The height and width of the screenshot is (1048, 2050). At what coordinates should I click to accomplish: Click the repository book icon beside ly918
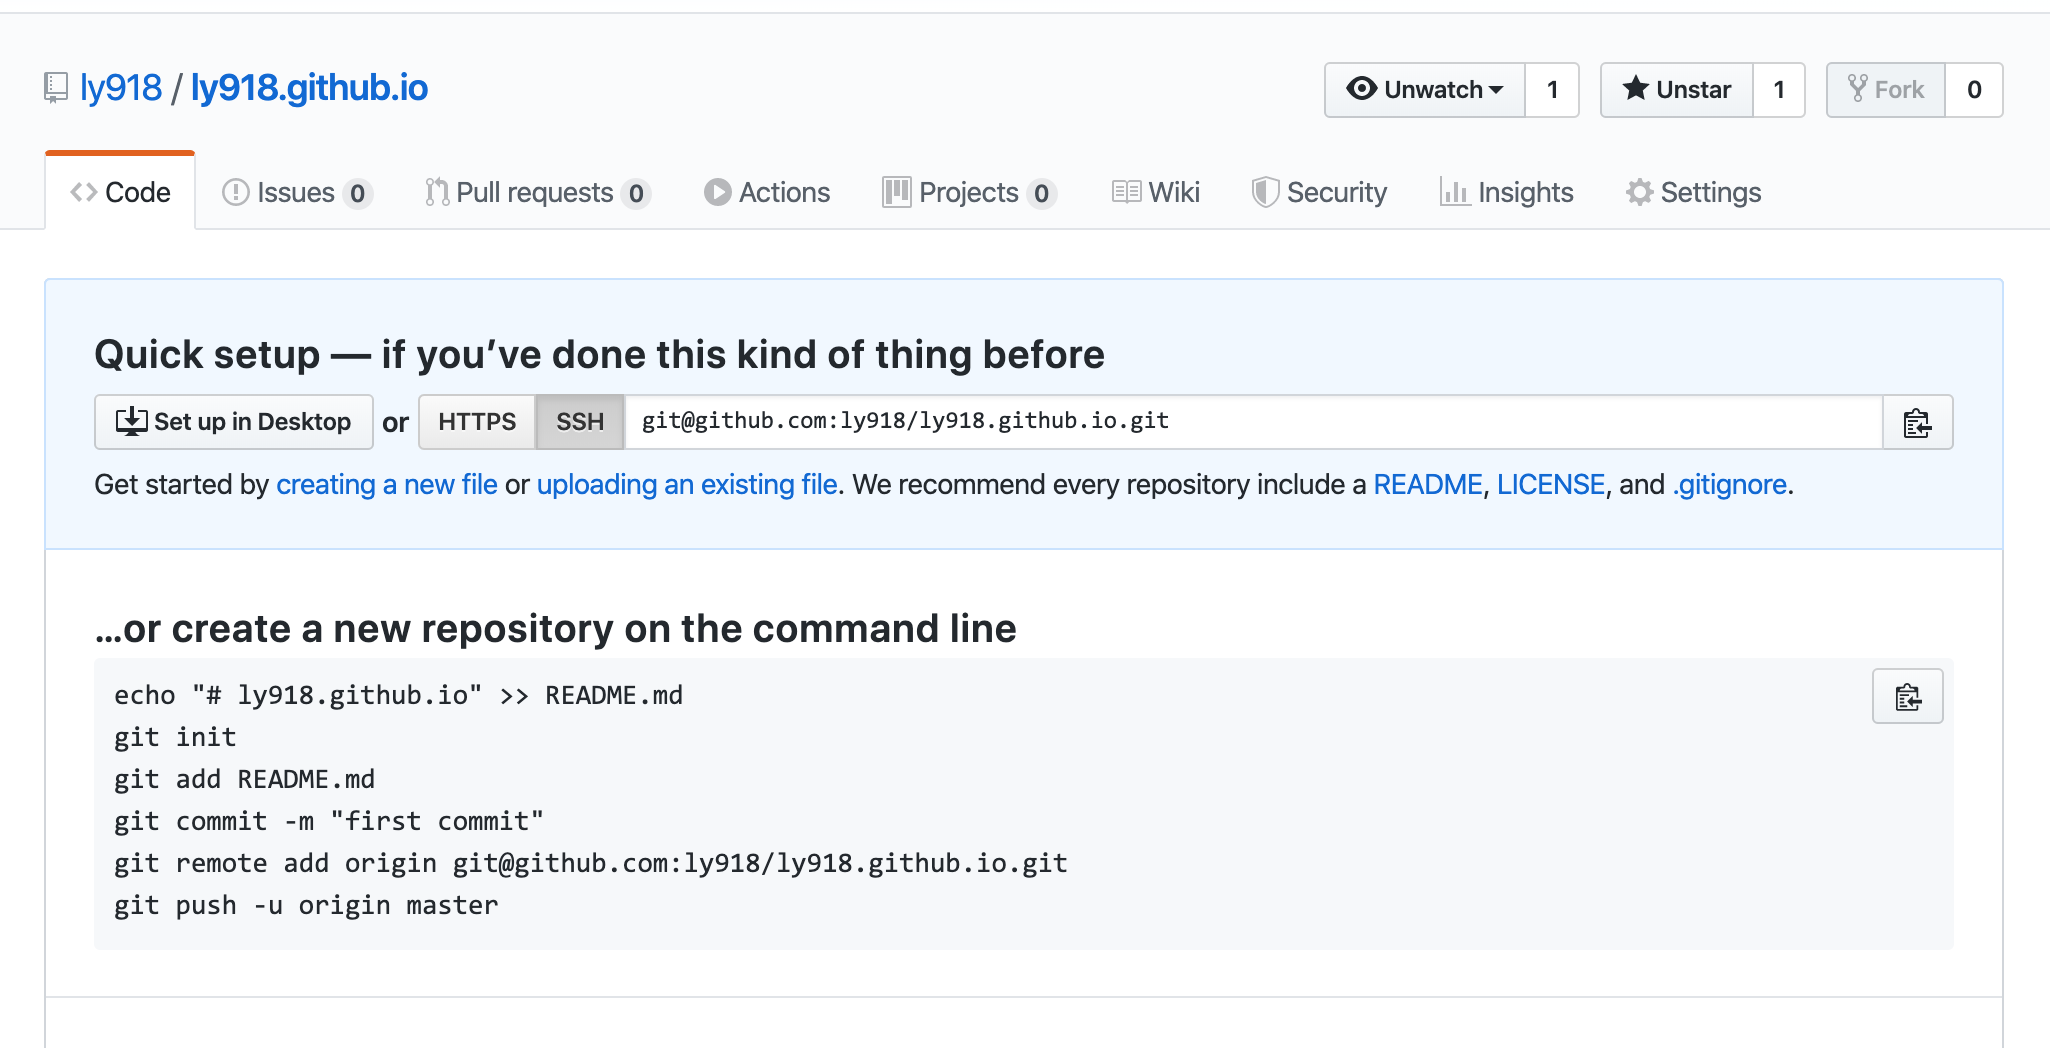(56, 88)
